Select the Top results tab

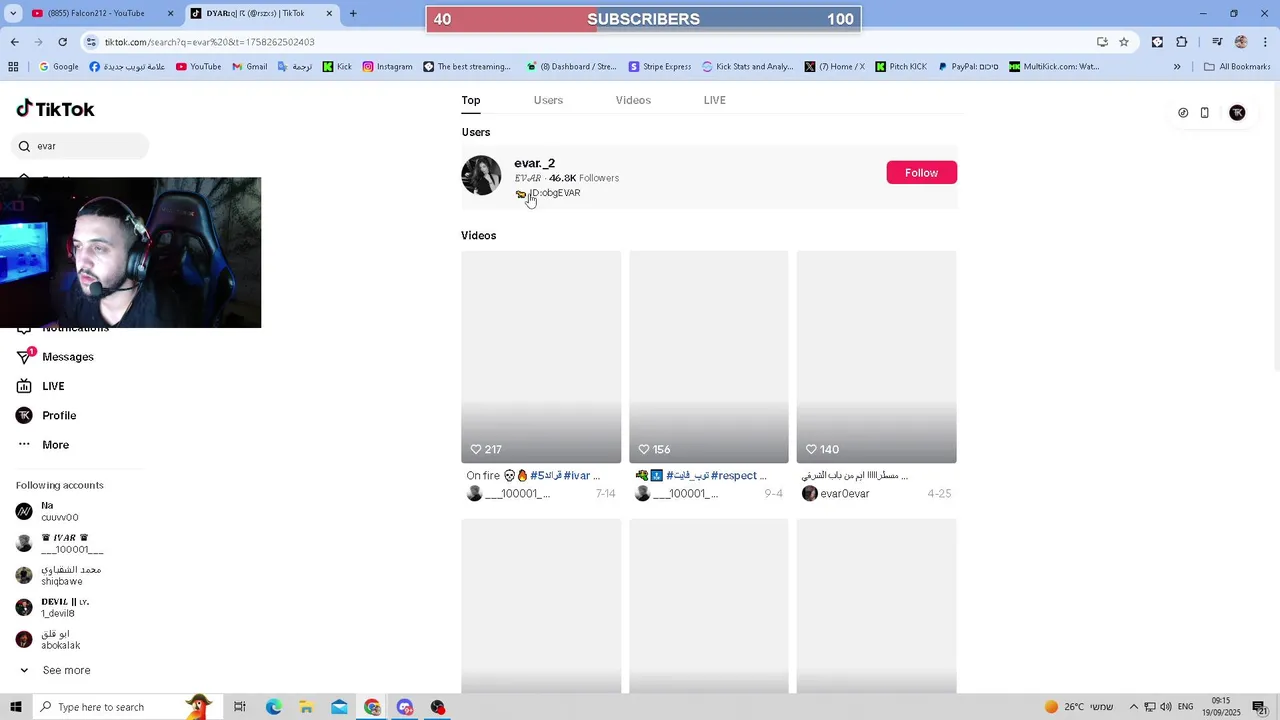[x=471, y=100]
